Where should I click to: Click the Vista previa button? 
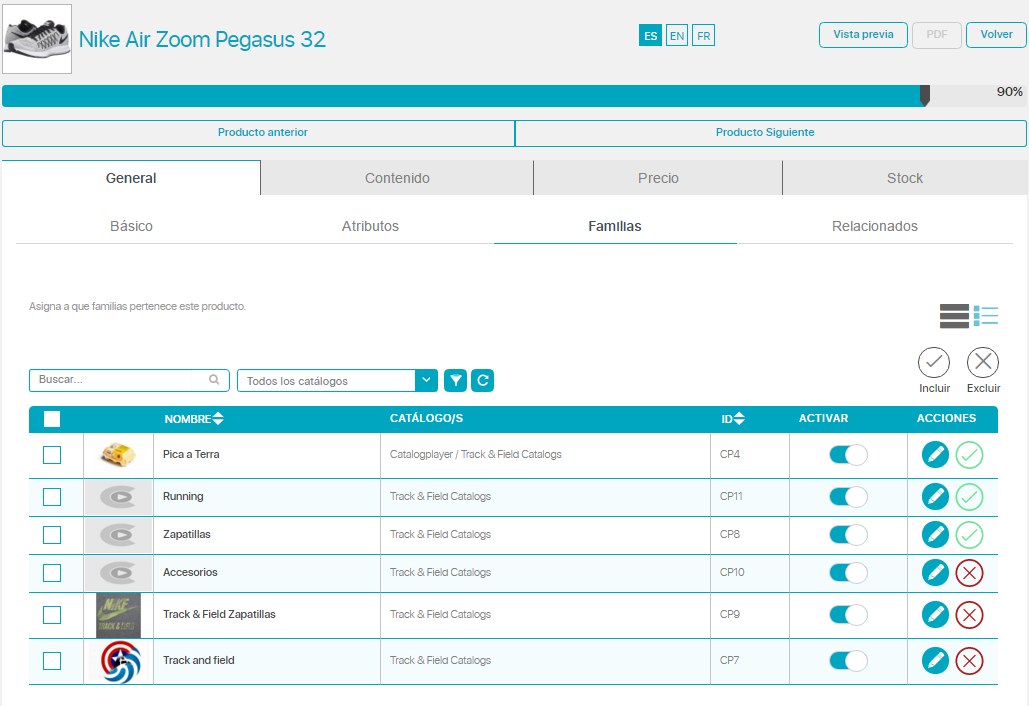[x=863, y=35]
